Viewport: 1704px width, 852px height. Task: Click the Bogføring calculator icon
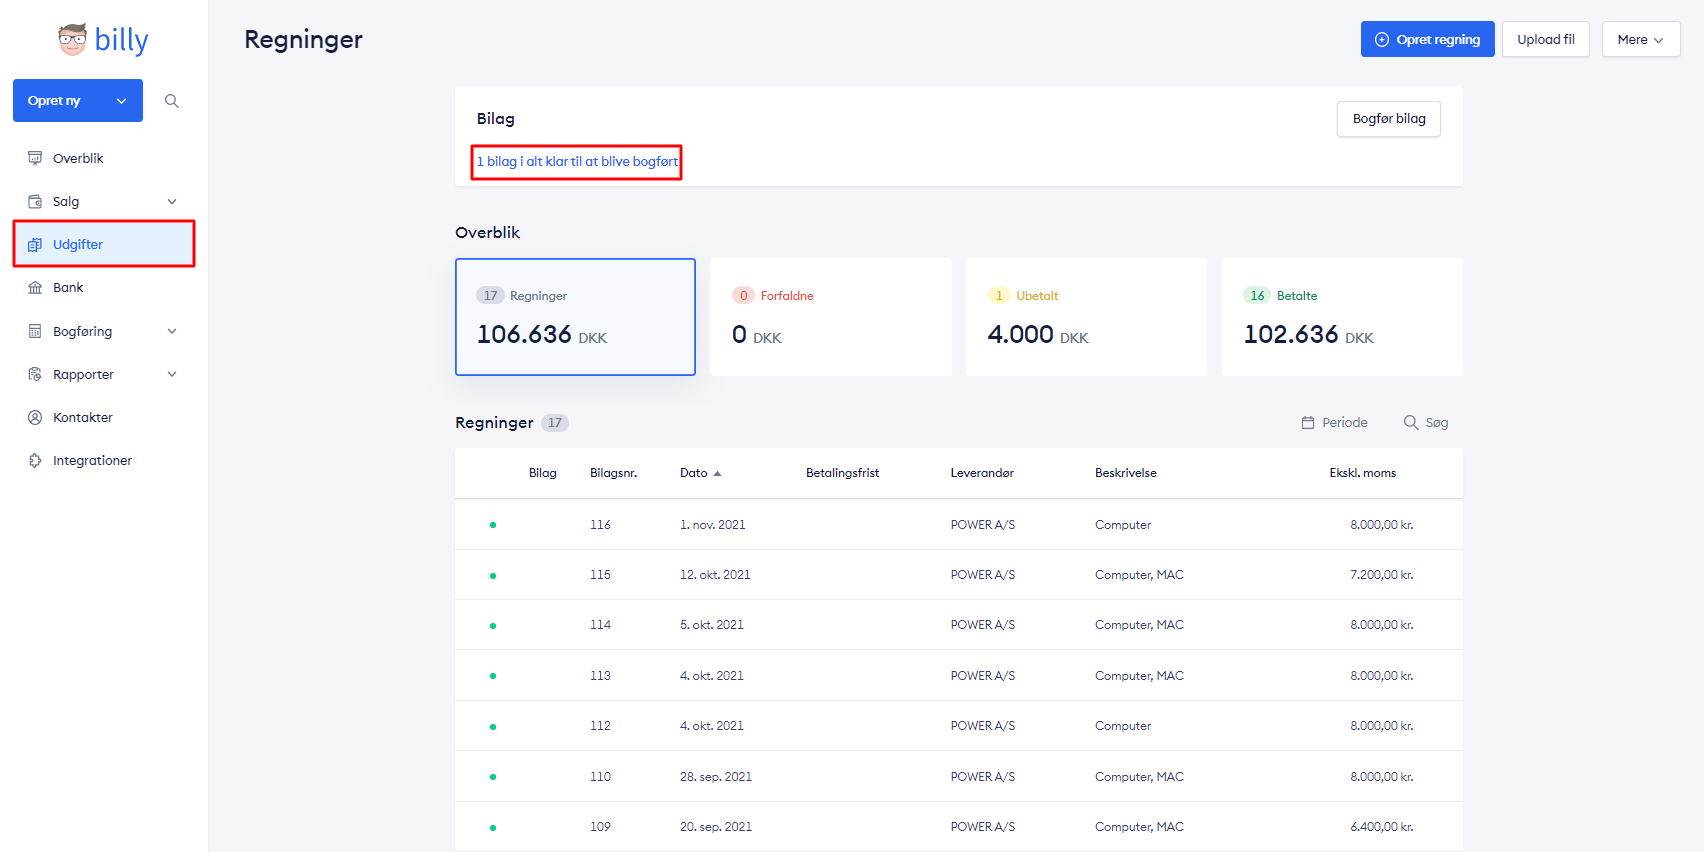tap(35, 331)
